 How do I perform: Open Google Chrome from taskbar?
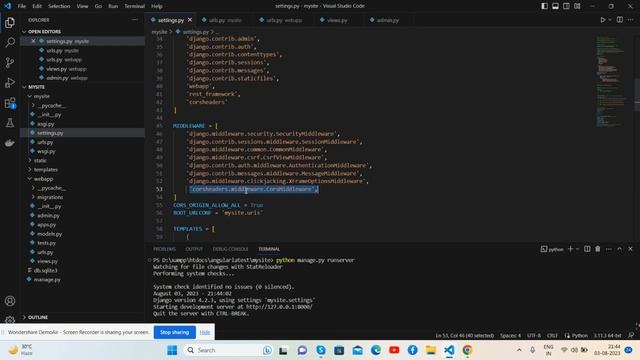467,350
